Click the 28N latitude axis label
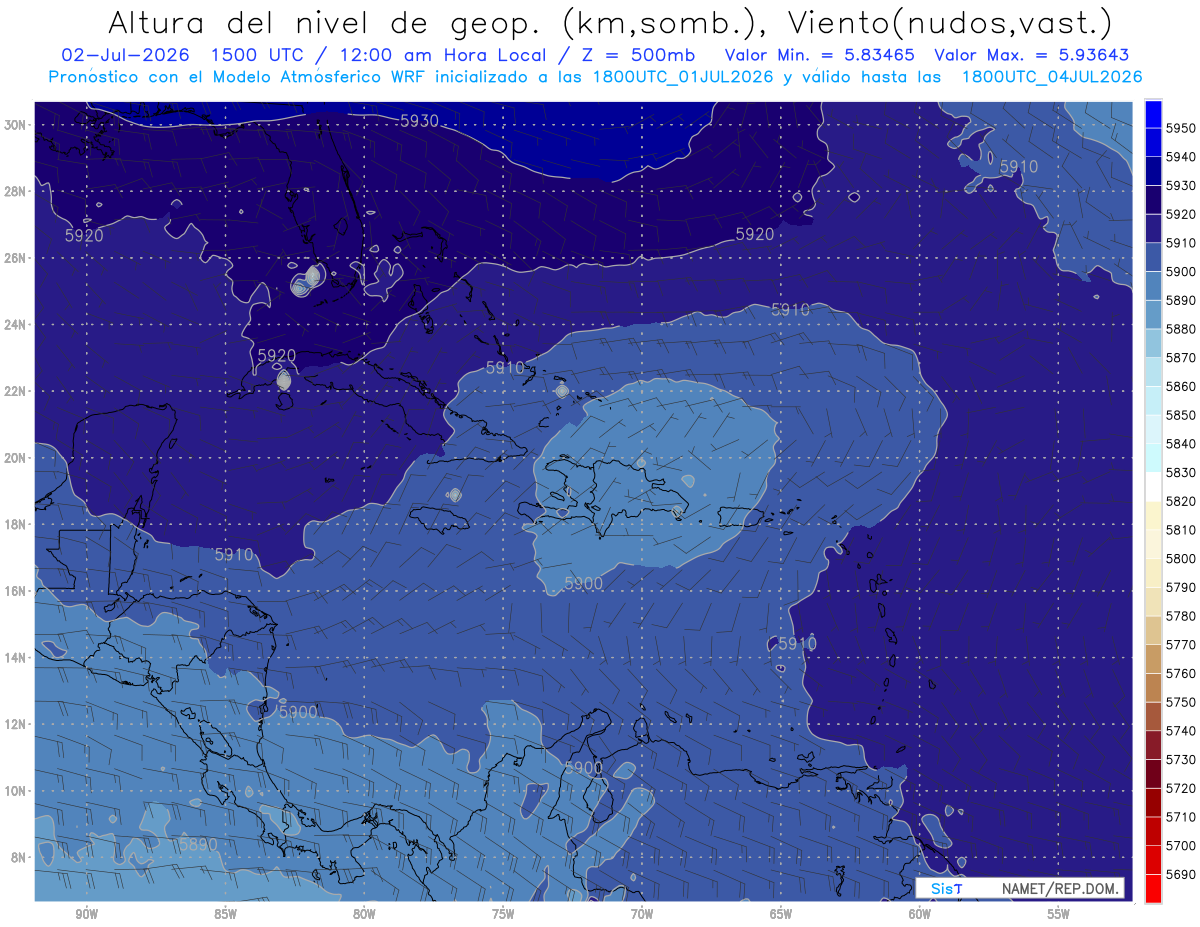 pos(15,191)
